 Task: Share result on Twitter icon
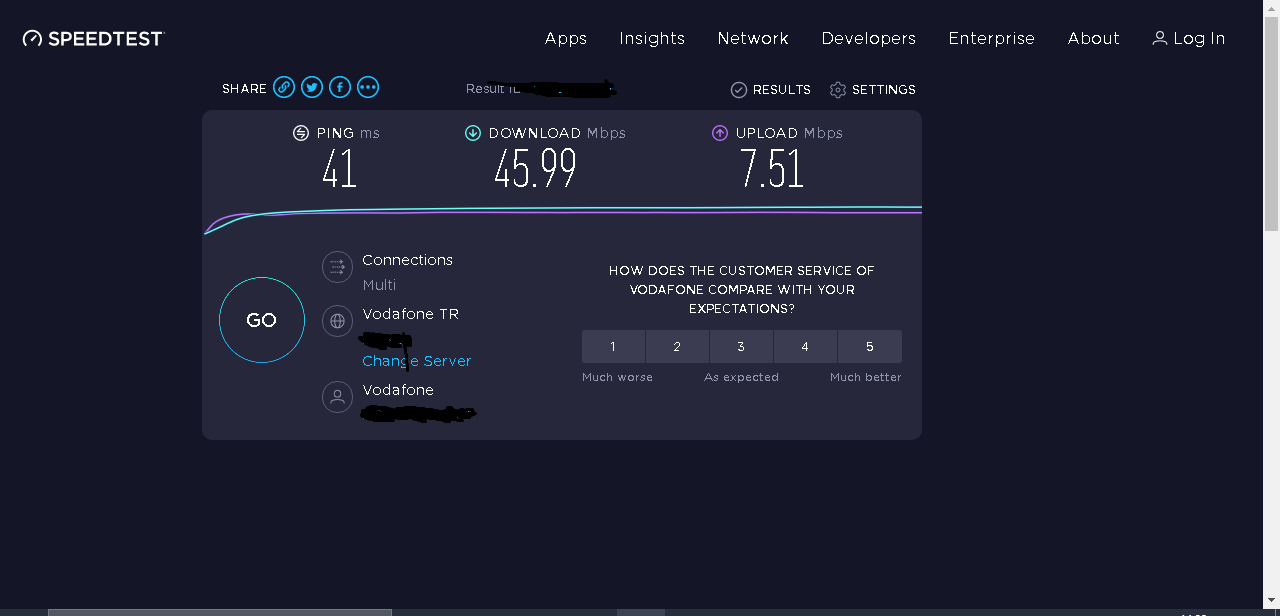click(312, 88)
